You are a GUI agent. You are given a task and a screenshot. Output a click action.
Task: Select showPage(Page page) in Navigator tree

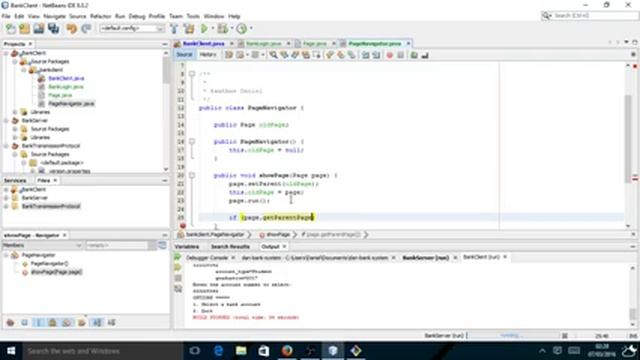click(56, 272)
